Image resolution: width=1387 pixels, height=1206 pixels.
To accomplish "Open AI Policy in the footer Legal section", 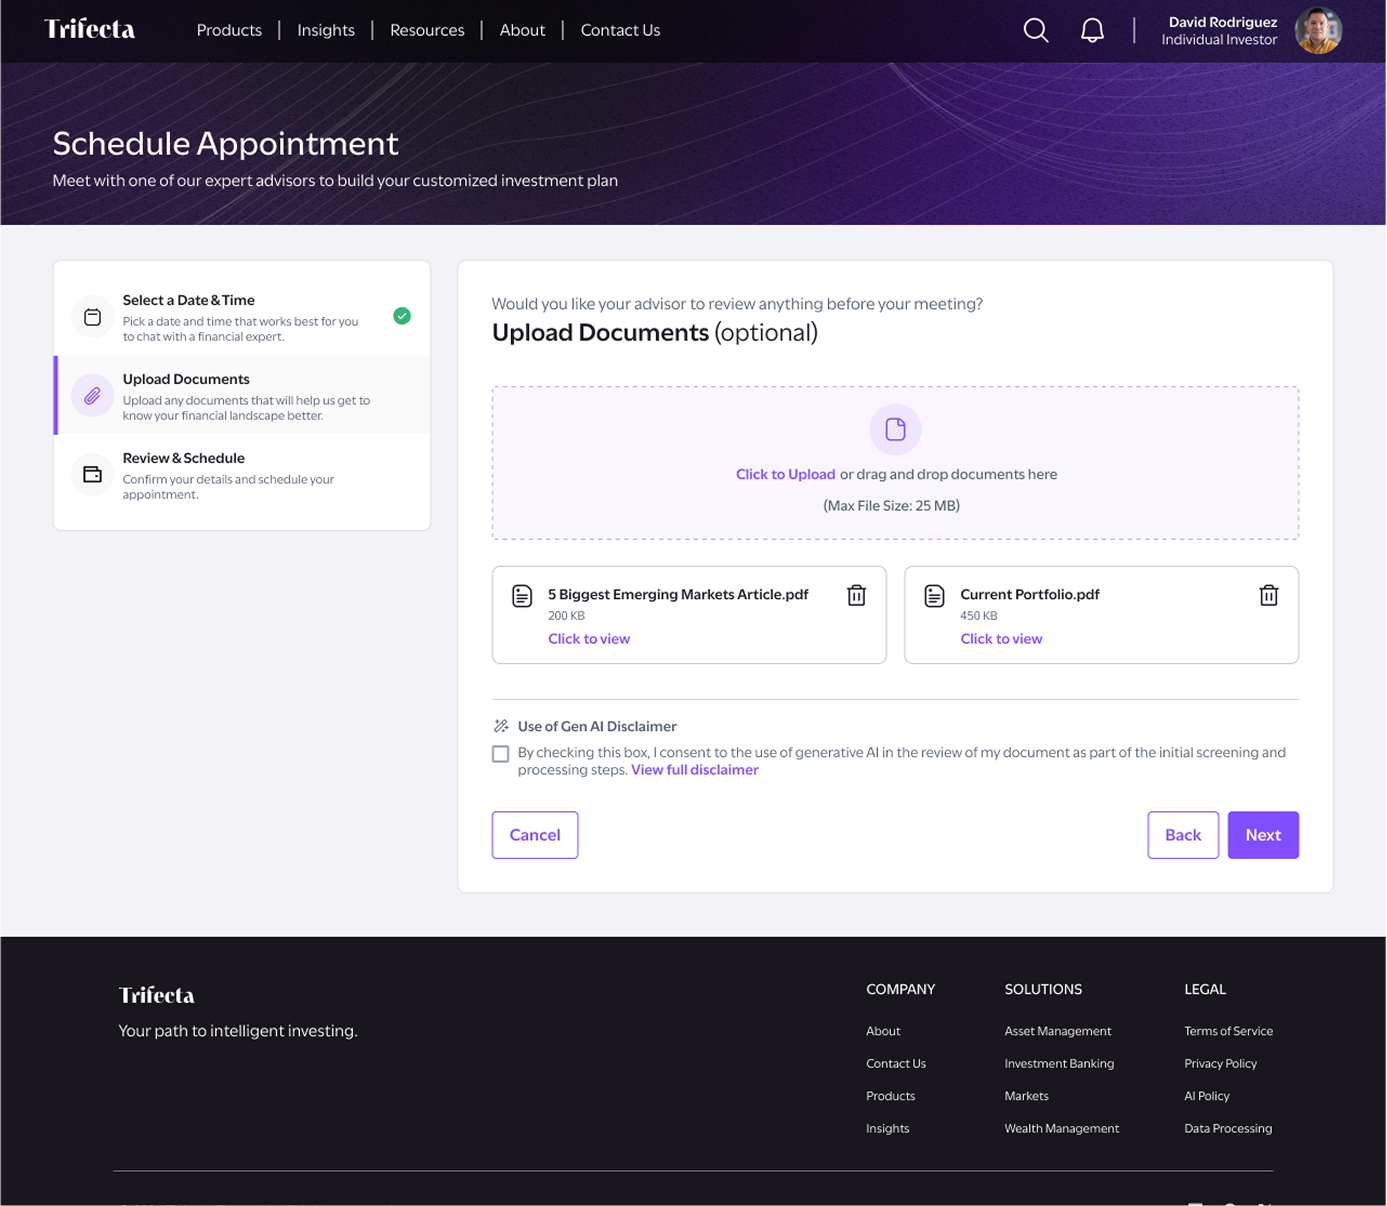I will [1207, 1096].
